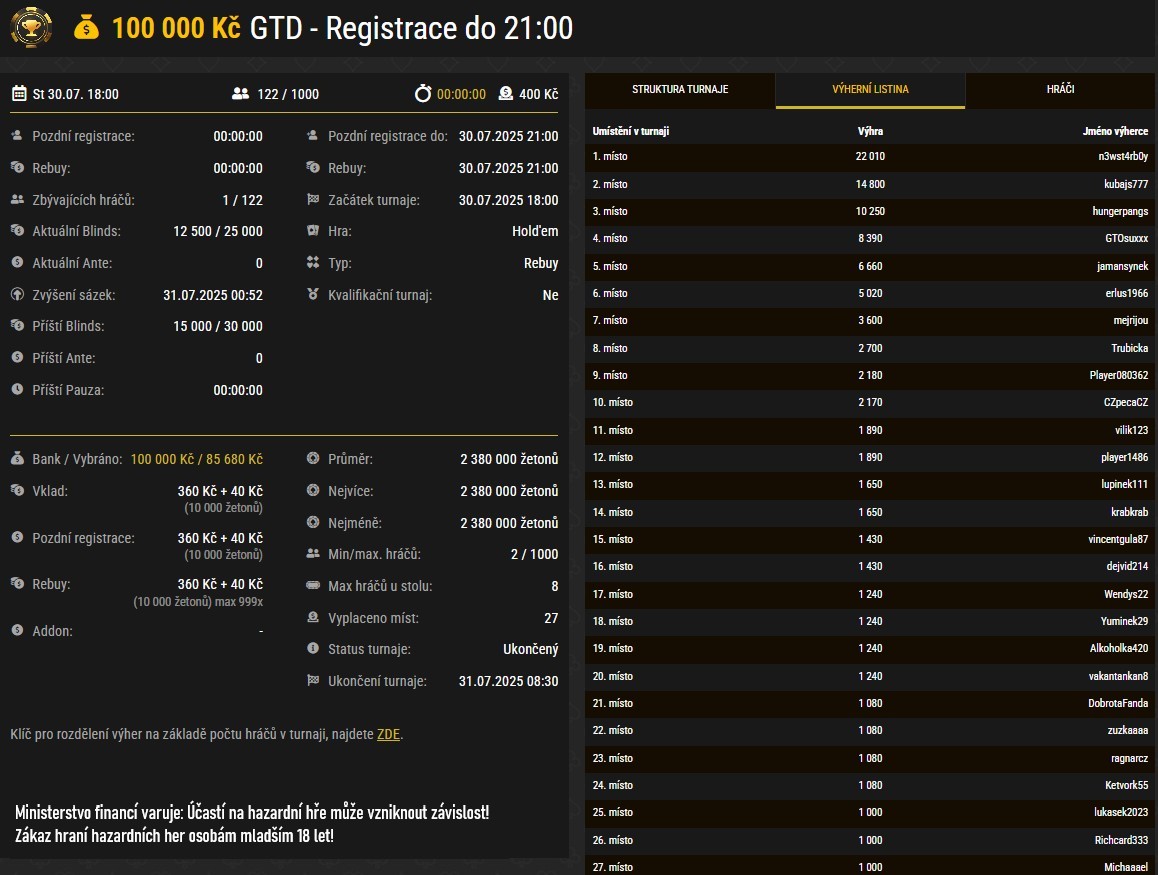Viewport: 1158px width, 875px height.
Task: Click the stopwatch icon beside 00:00:00
Action: coord(423,94)
